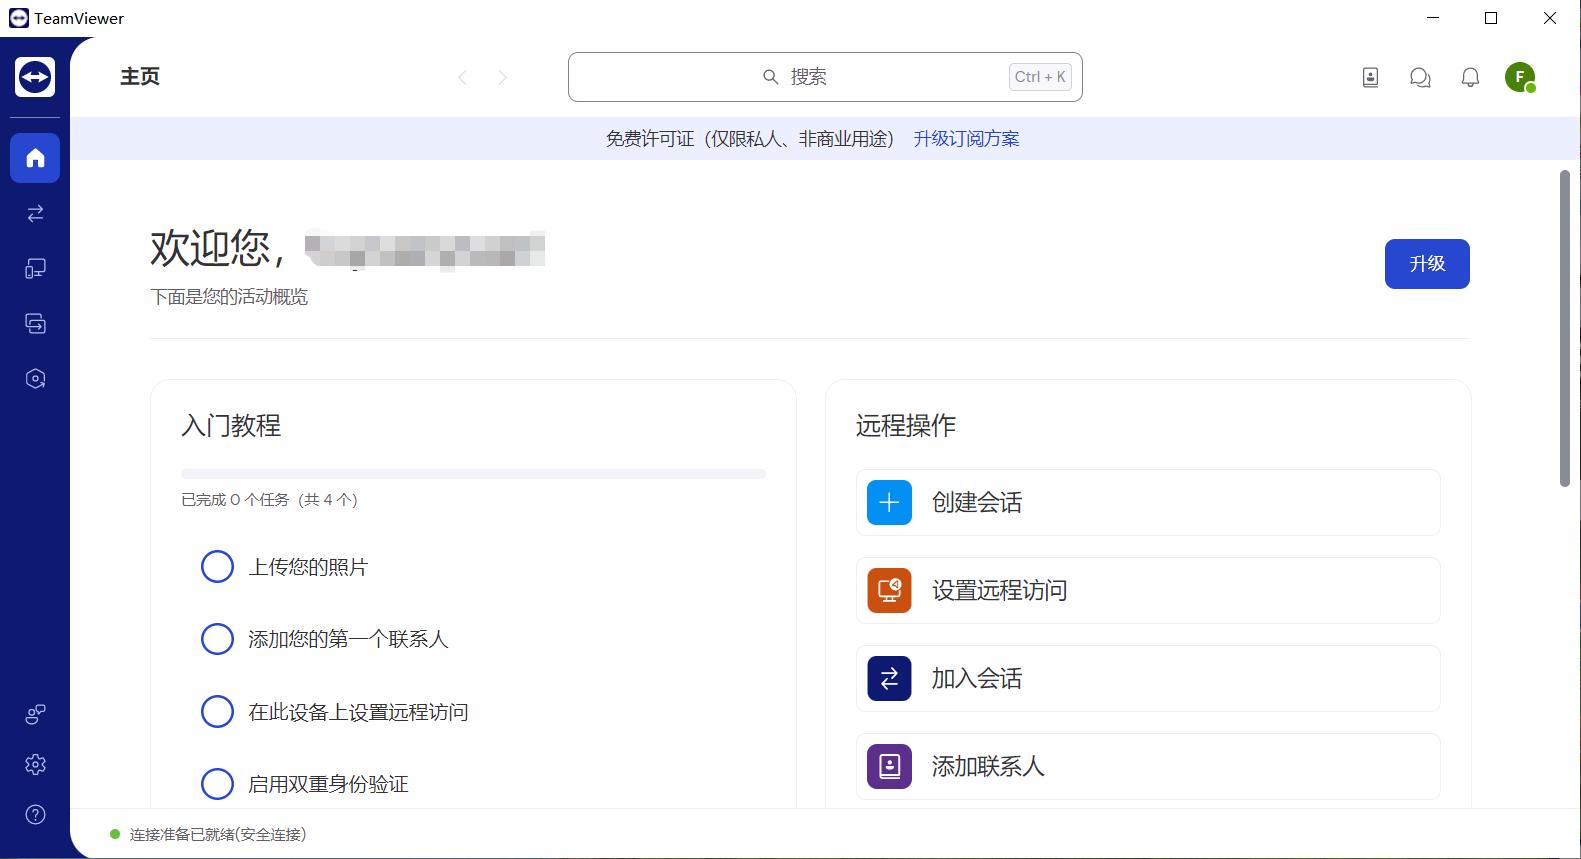Click the 上传您的照片 task text

tap(308, 567)
